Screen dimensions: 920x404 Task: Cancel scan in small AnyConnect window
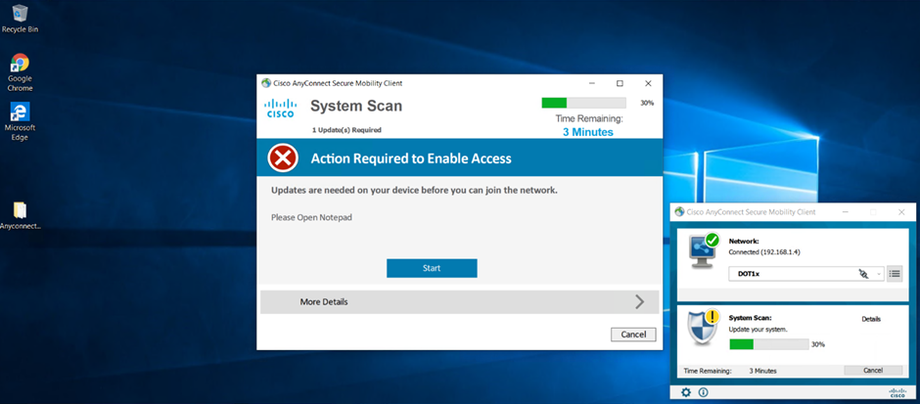(873, 371)
